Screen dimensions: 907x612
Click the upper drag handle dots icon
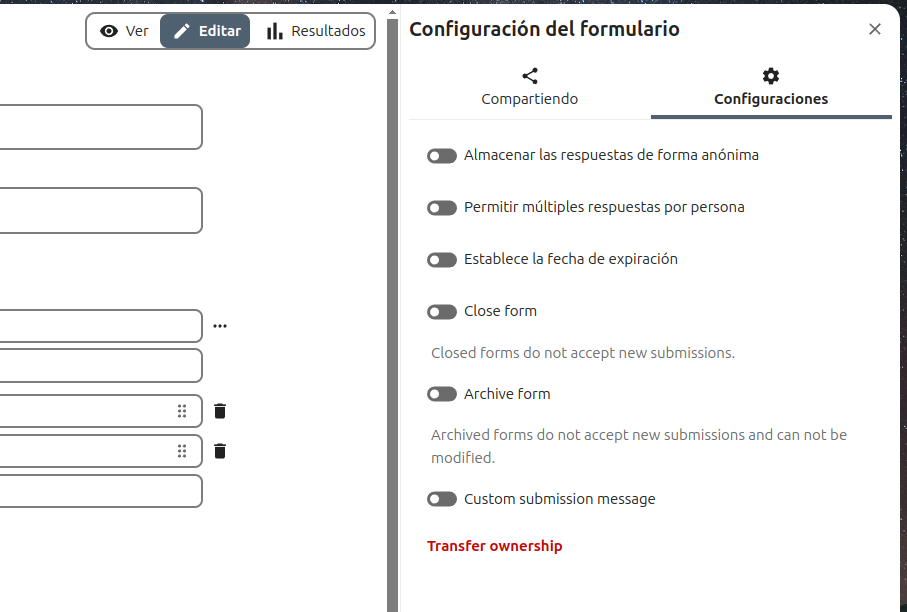[182, 411]
